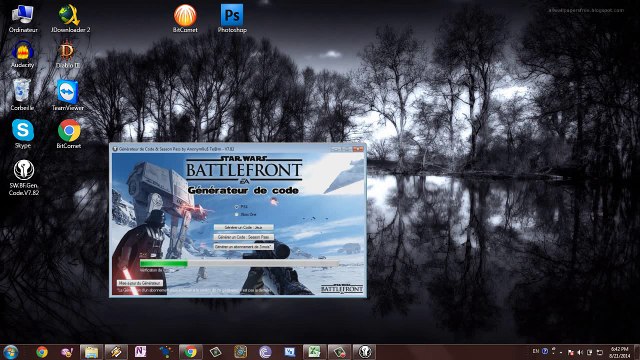Close the Générateur de Code window
640x360 pixels.
(x=358, y=149)
